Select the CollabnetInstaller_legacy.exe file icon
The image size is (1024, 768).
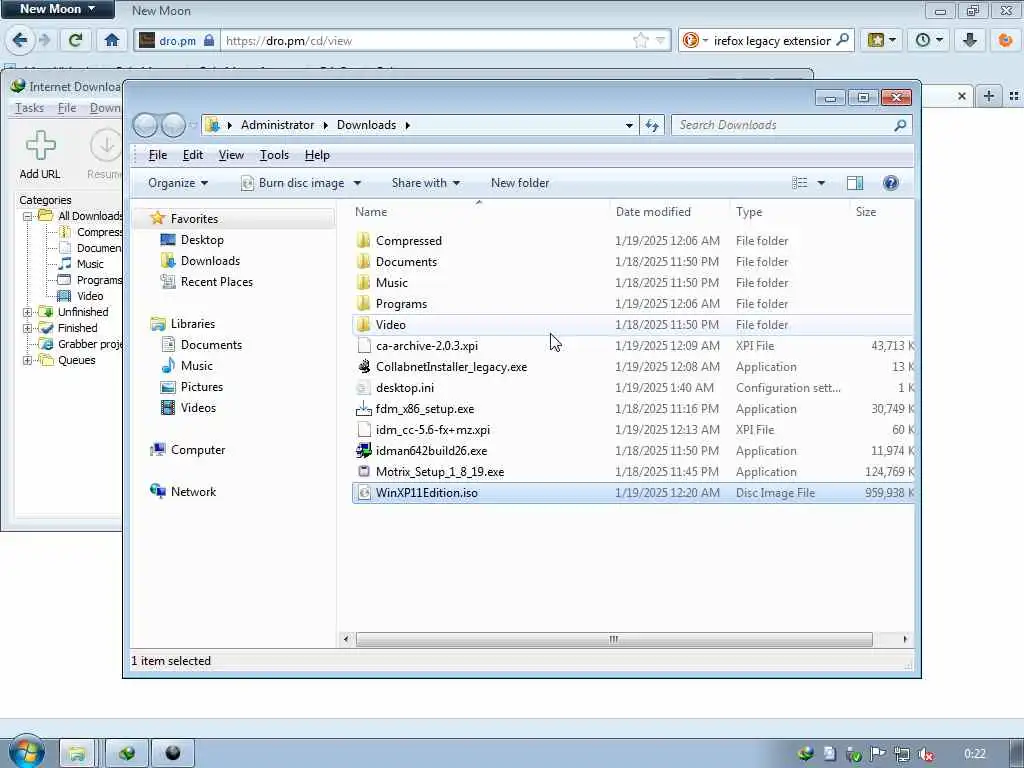[364, 367]
